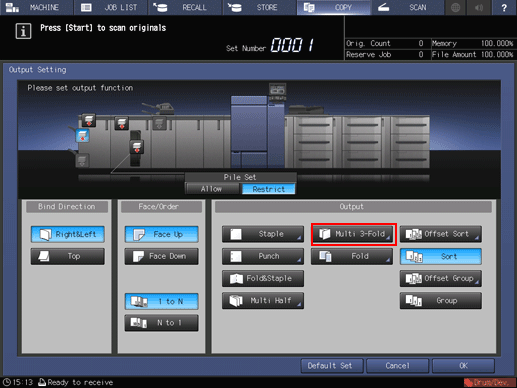The height and width of the screenshot is (388, 517).
Task: Set Pile Set to Restrict
Action: (268, 189)
